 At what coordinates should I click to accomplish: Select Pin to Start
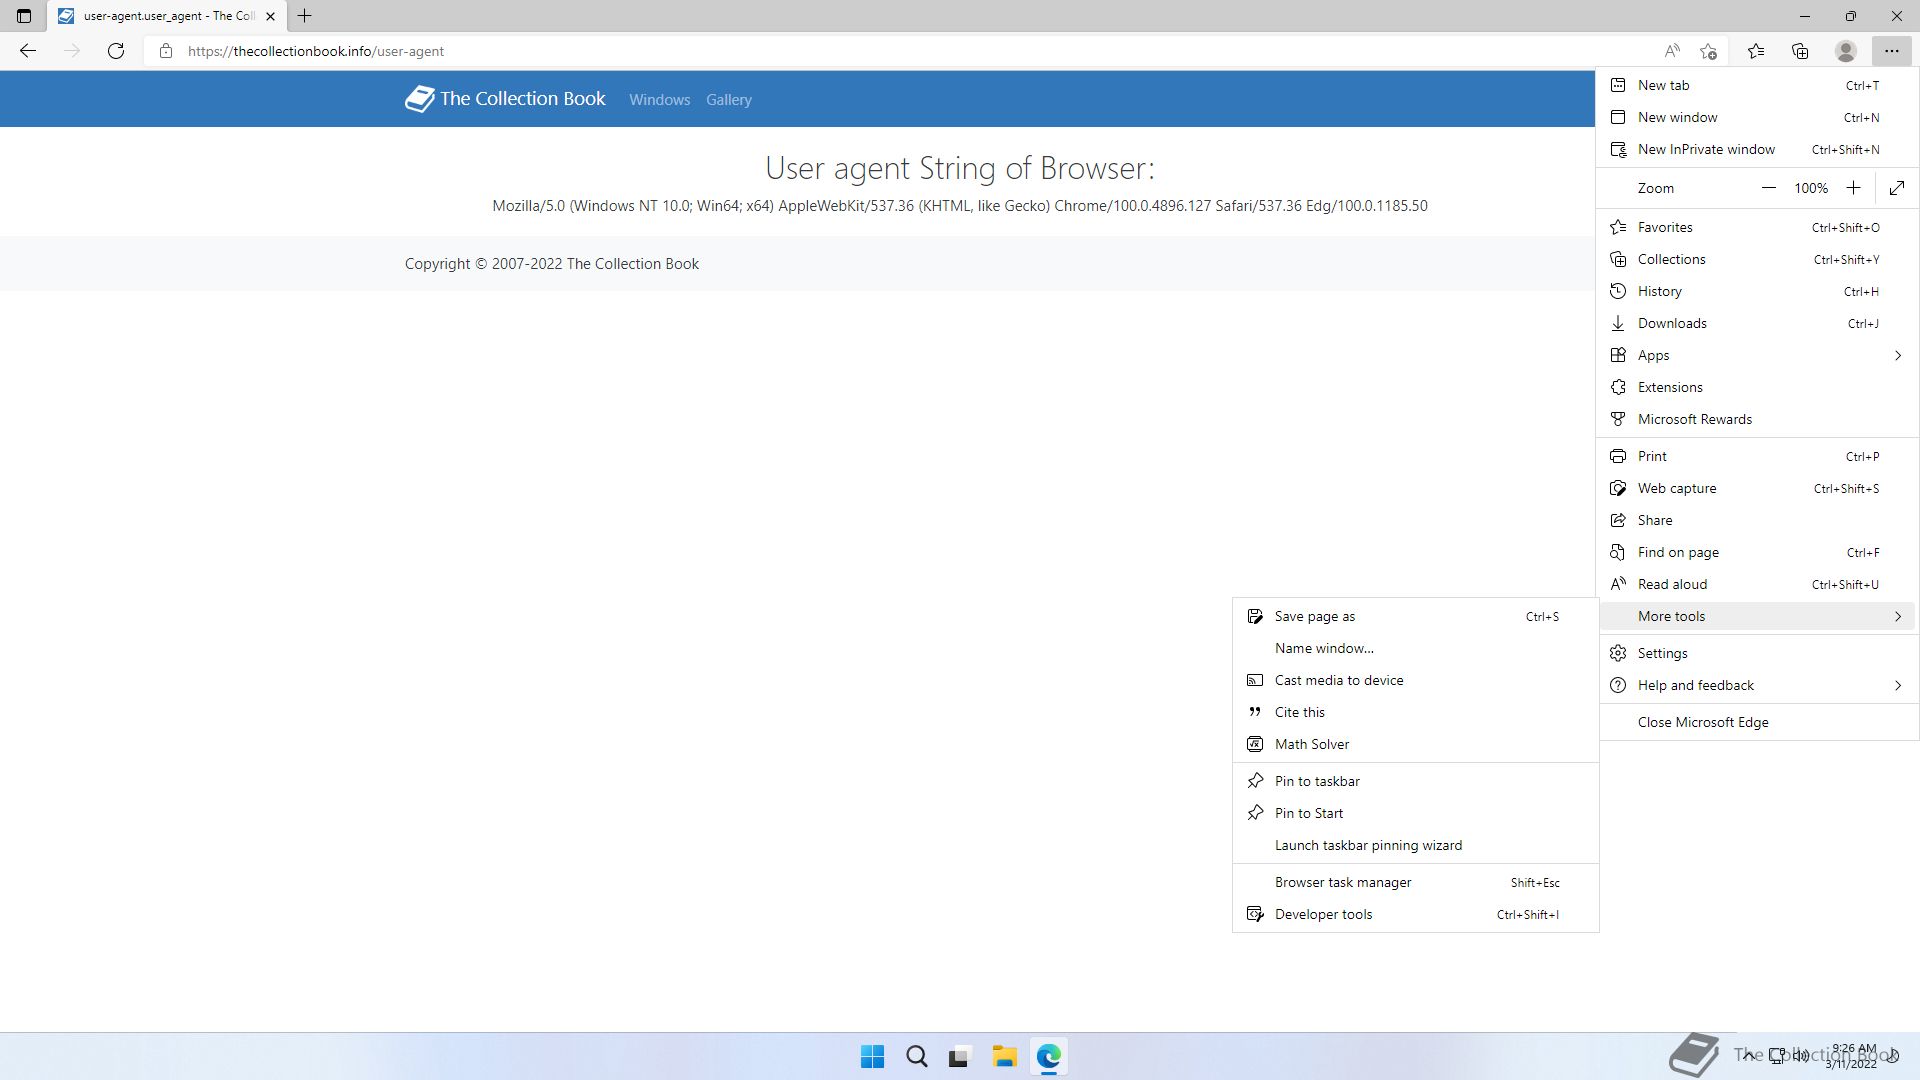[x=1415, y=813]
